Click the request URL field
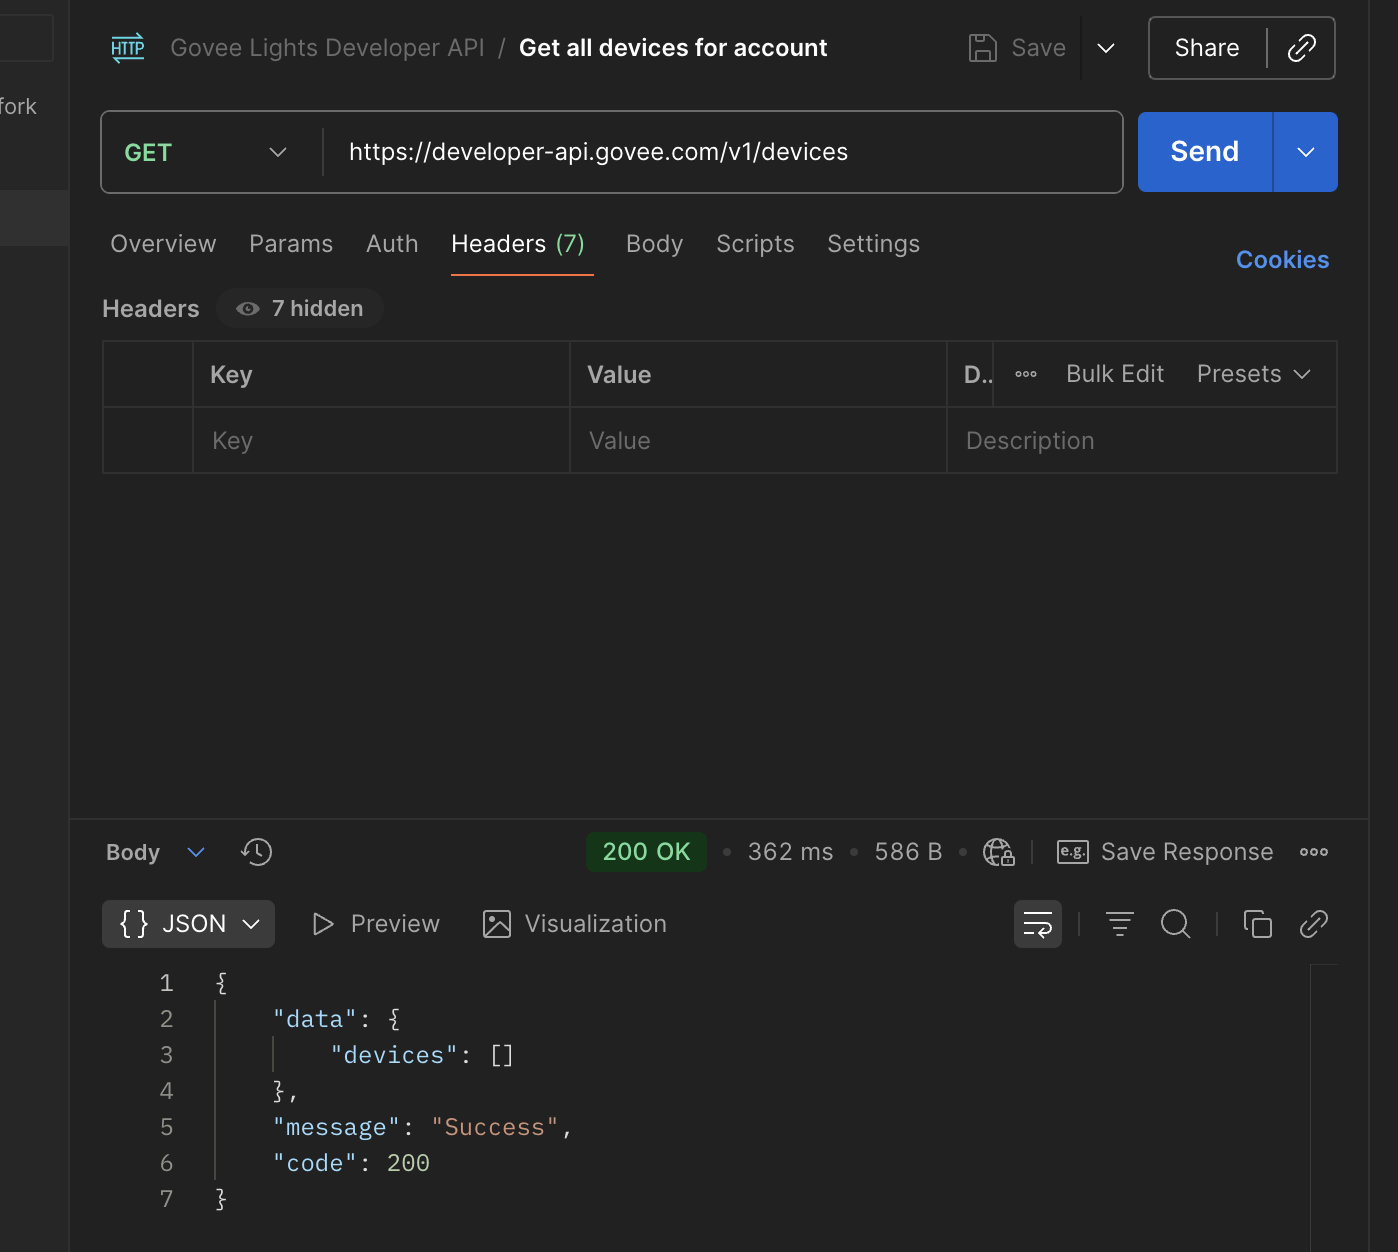Viewport: 1398px width, 1252px height. [720, 152]
